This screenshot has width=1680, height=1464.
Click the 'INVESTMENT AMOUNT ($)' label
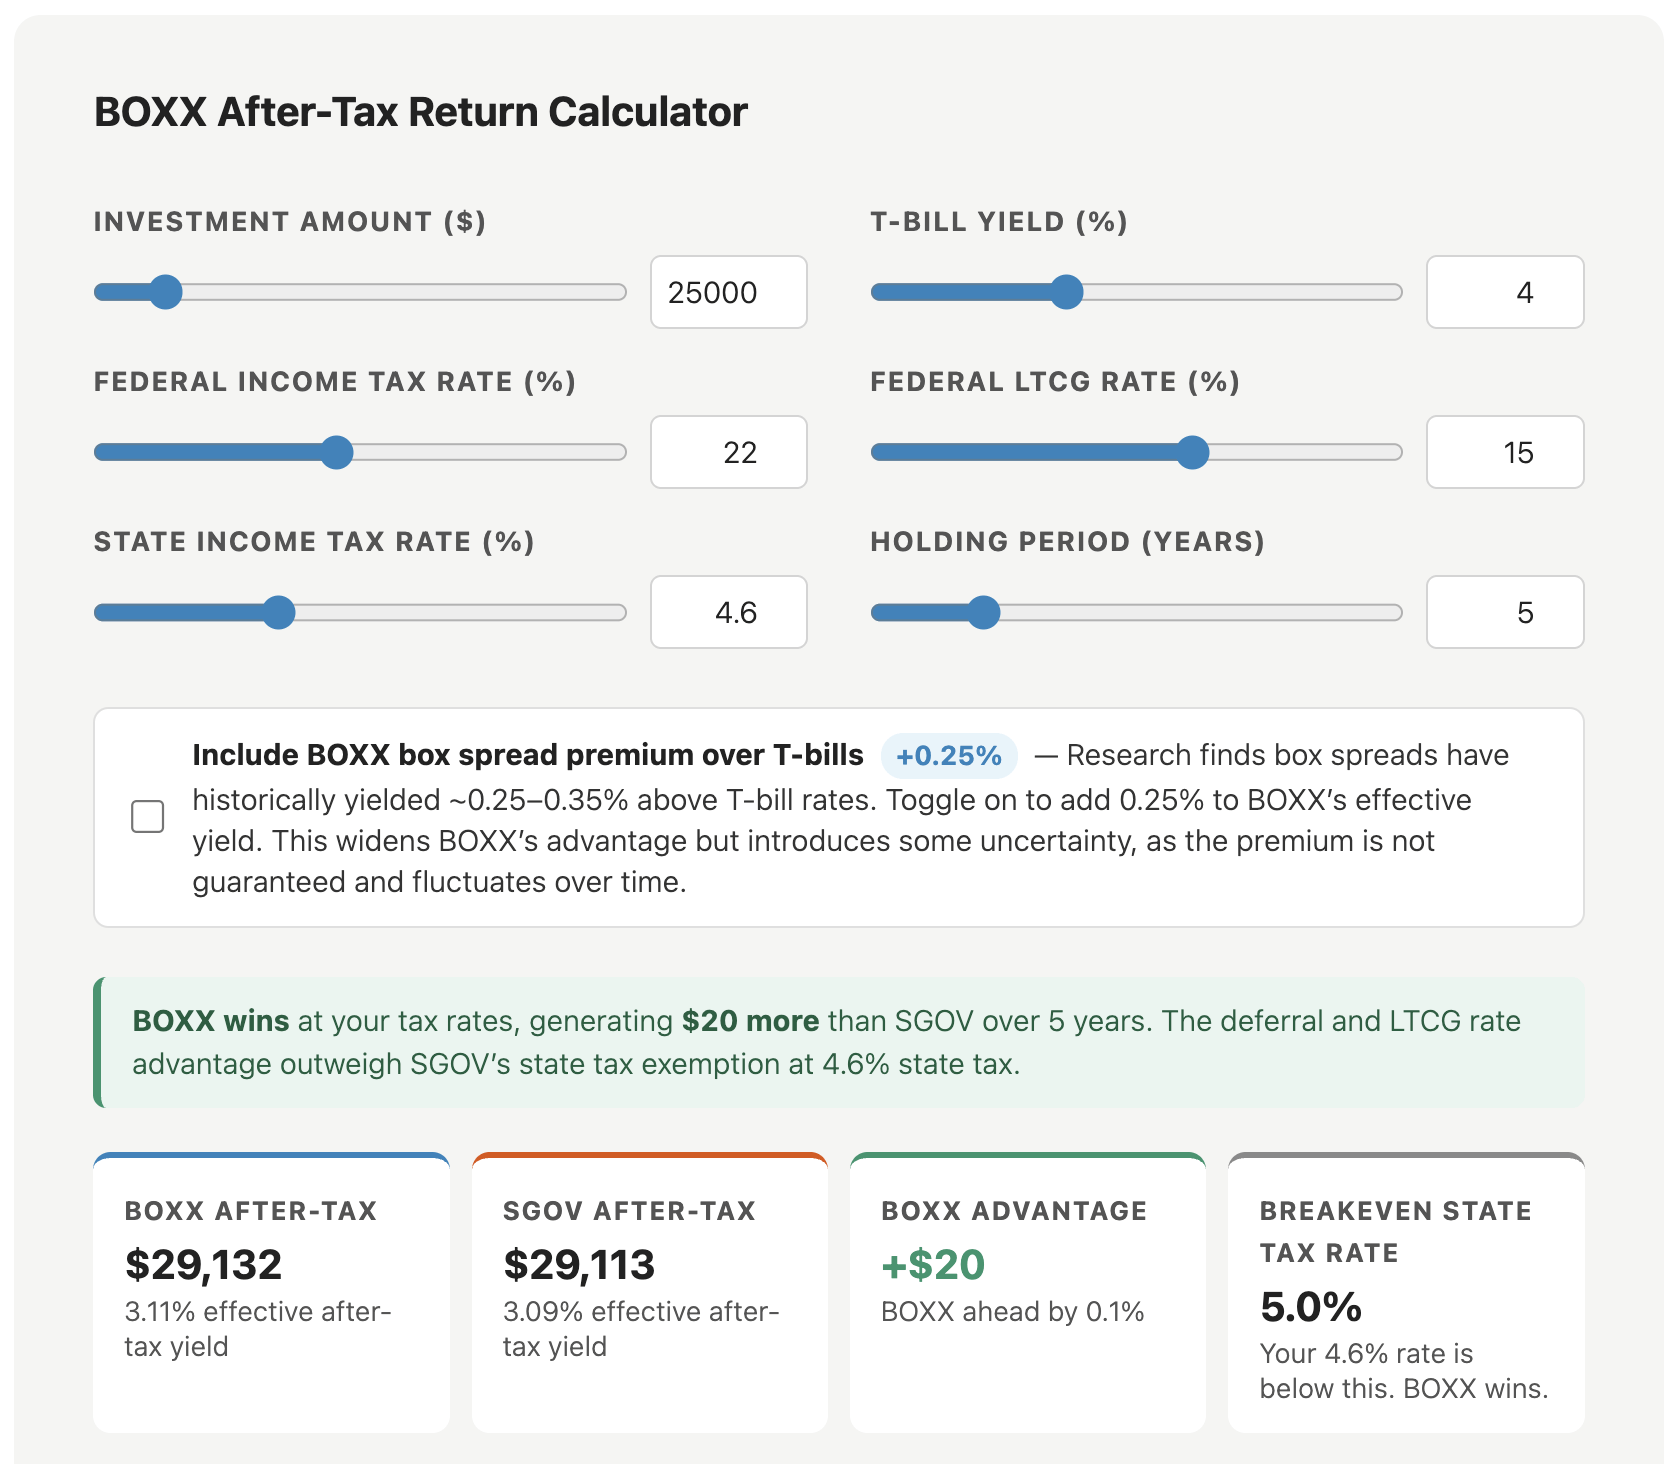290,222
